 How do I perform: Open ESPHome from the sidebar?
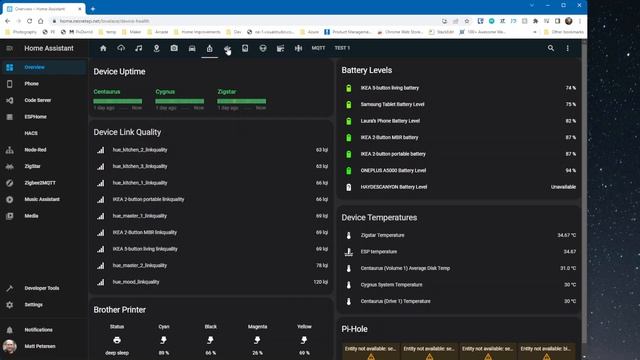pyautogui.click(x=43, y=117)
